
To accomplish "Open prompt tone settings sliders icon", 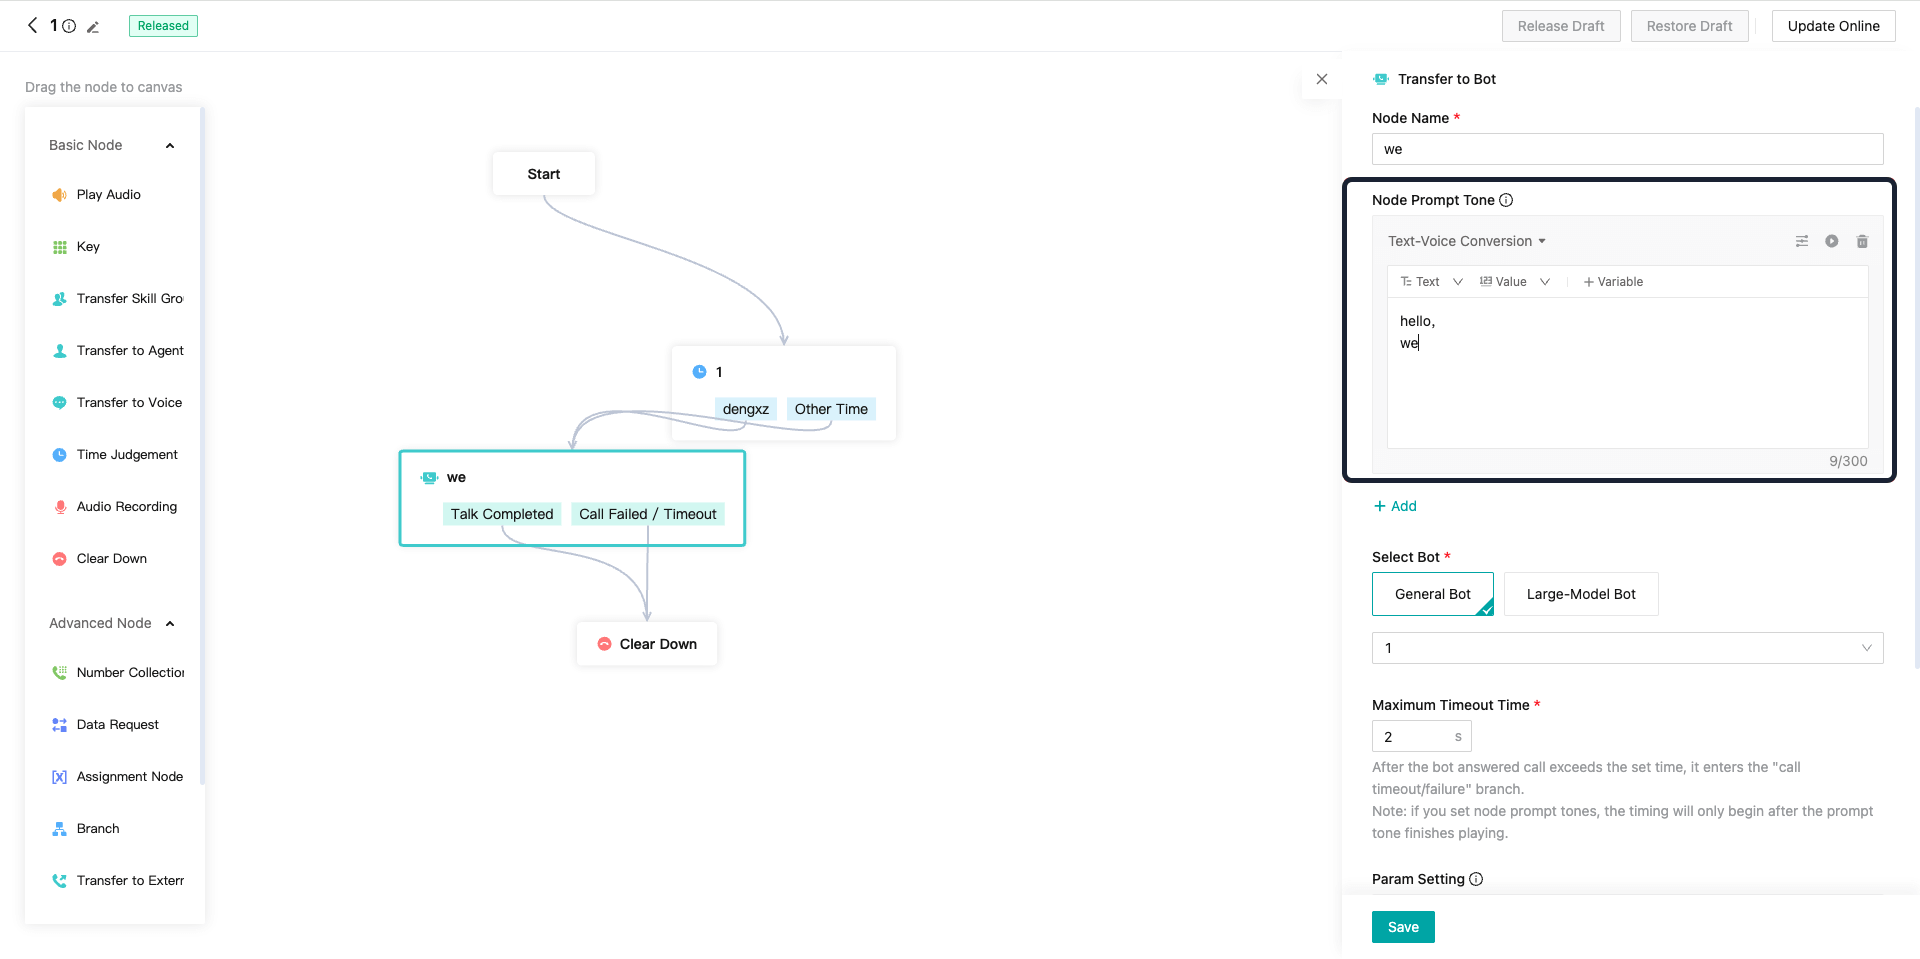I will (1801, 241).
